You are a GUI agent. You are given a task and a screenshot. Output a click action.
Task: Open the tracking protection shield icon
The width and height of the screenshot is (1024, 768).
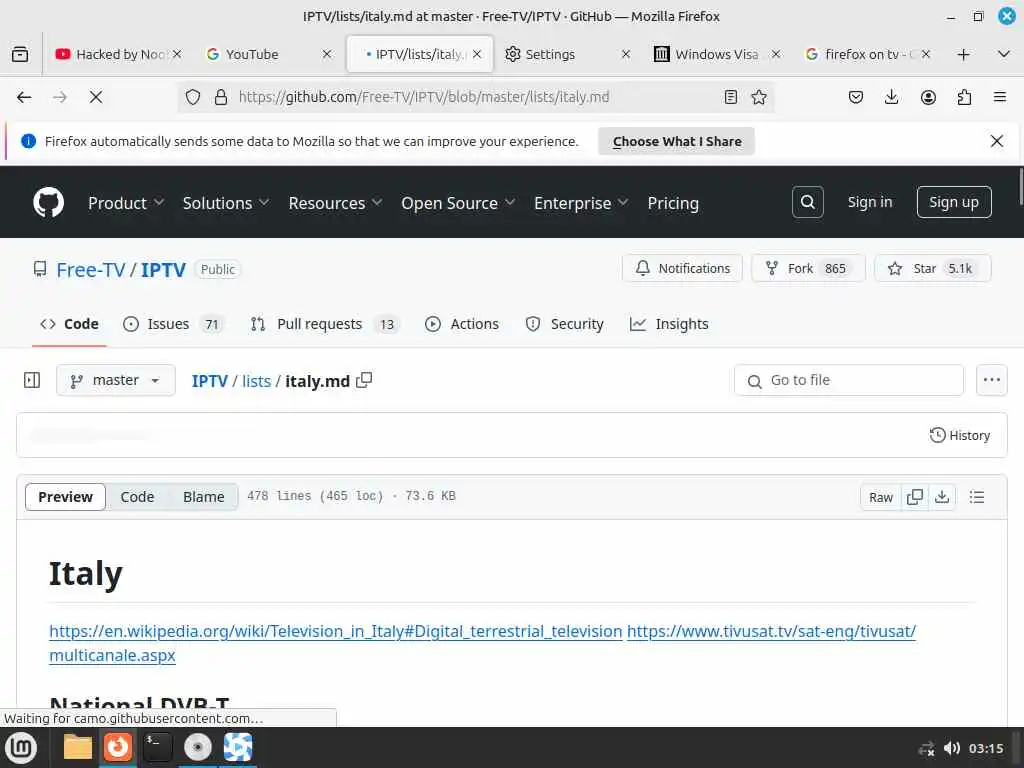pos(193,97)
